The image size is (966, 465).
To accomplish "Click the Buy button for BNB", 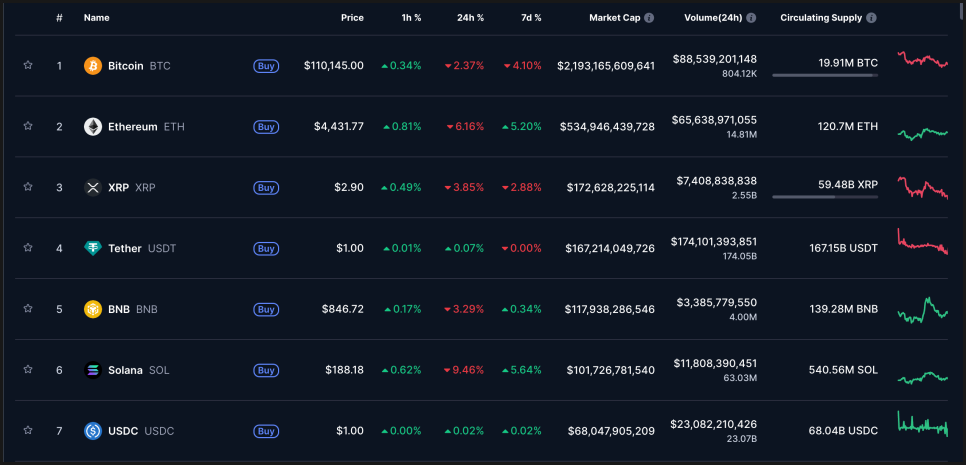I will (x=266, y=309).
